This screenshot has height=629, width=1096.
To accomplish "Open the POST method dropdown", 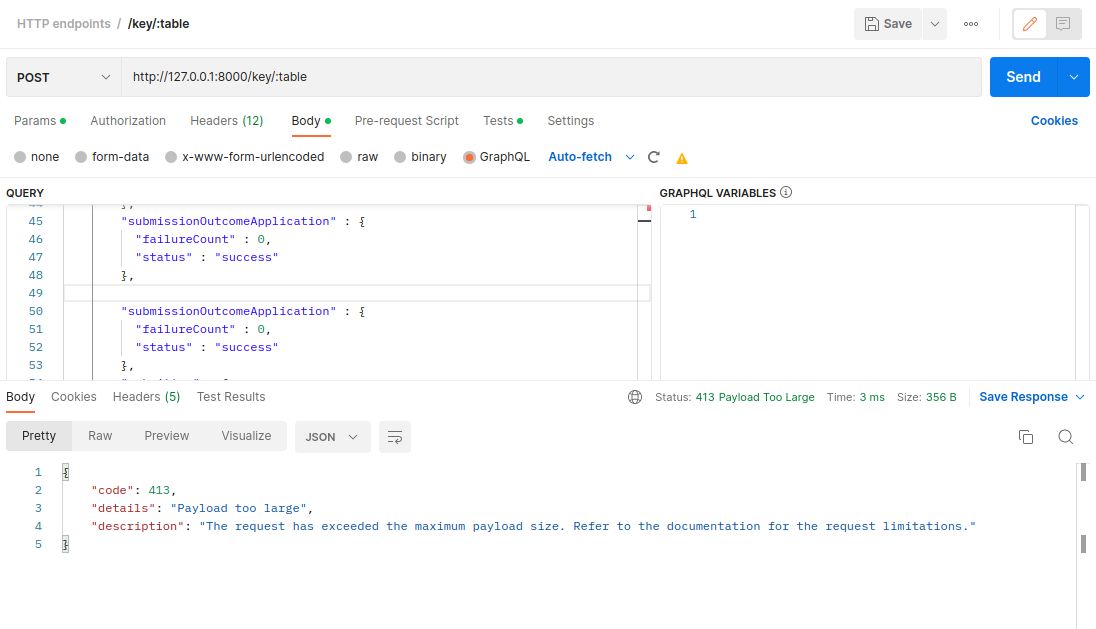I will coord(64,77).
